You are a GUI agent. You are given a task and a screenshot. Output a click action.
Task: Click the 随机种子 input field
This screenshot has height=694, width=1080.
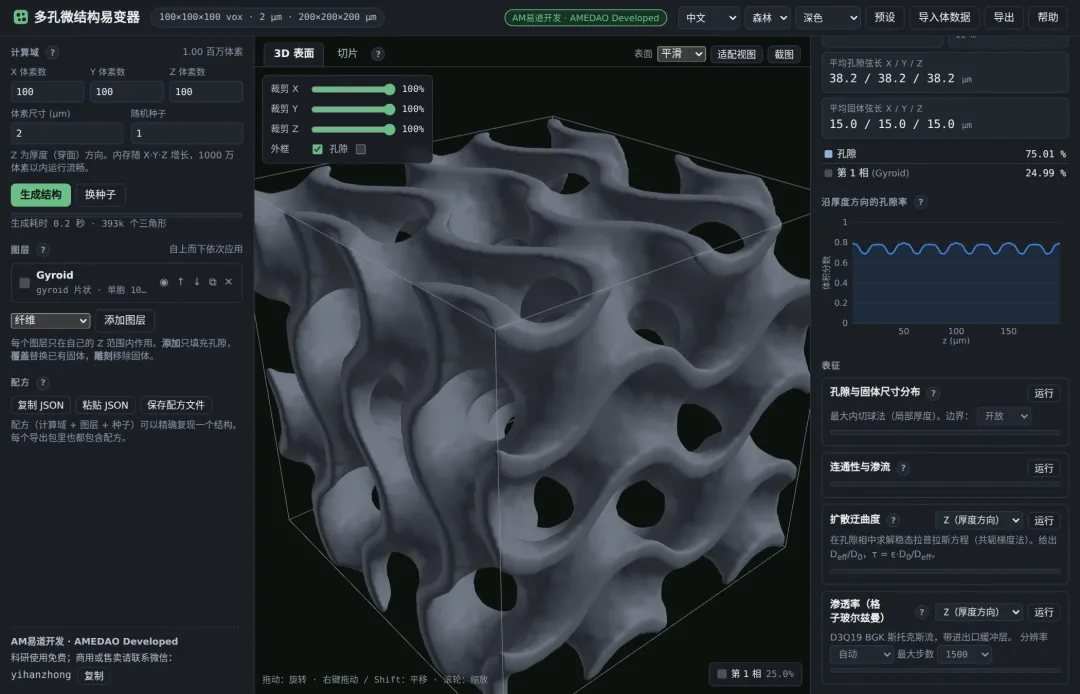pos(187,134)
